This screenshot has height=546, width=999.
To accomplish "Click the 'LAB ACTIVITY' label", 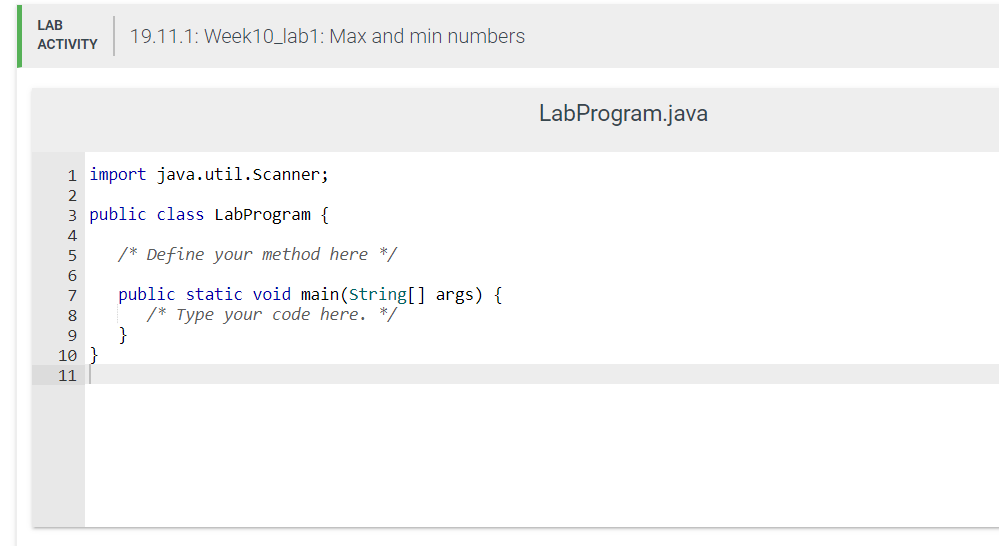I will (x=67, y=35).
